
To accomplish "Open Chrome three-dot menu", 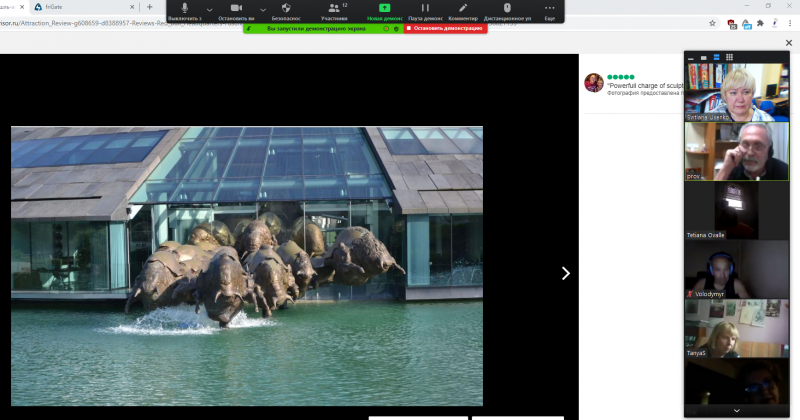I will pyautogui.click(x=790, y=23).
